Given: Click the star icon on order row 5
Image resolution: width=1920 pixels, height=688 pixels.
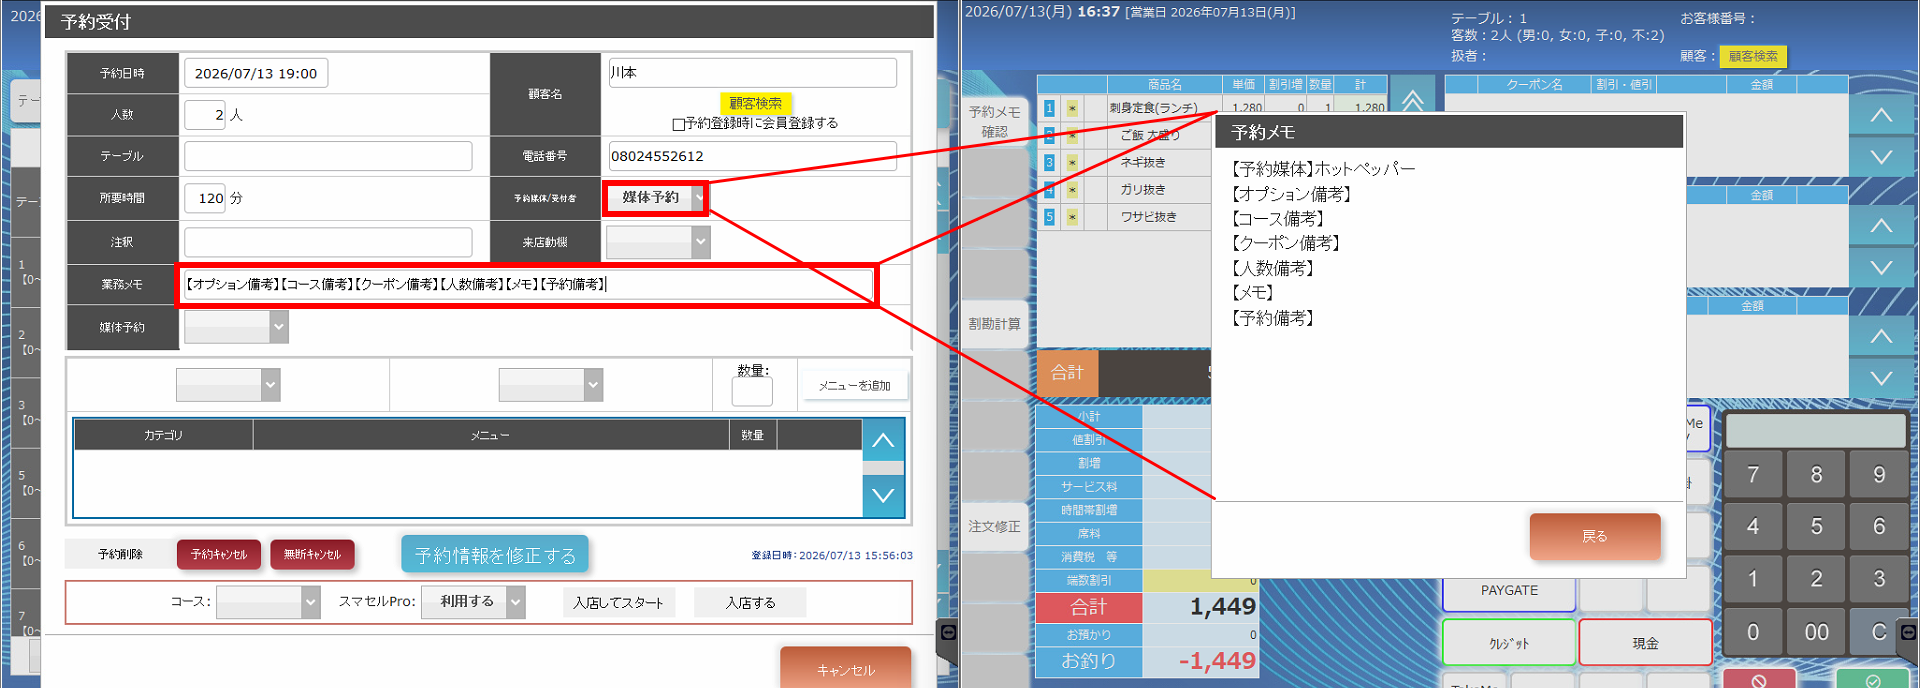Looking at the screenshot, I should (1072, 217).
